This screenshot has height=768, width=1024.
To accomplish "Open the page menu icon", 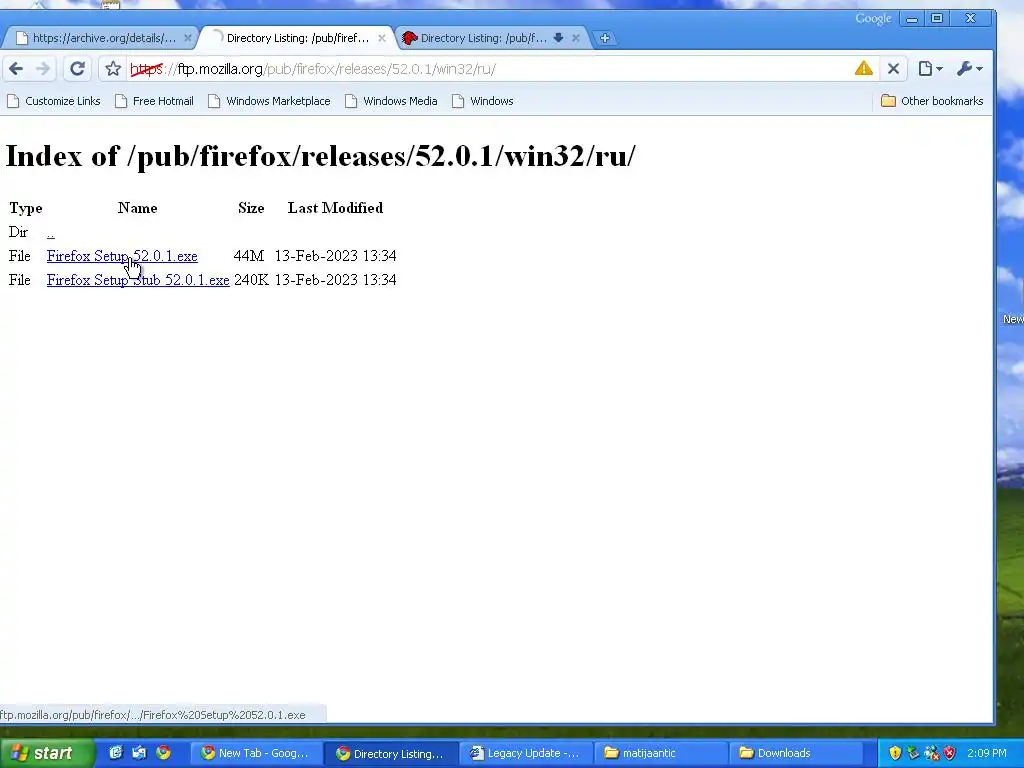I will (930, 69).
